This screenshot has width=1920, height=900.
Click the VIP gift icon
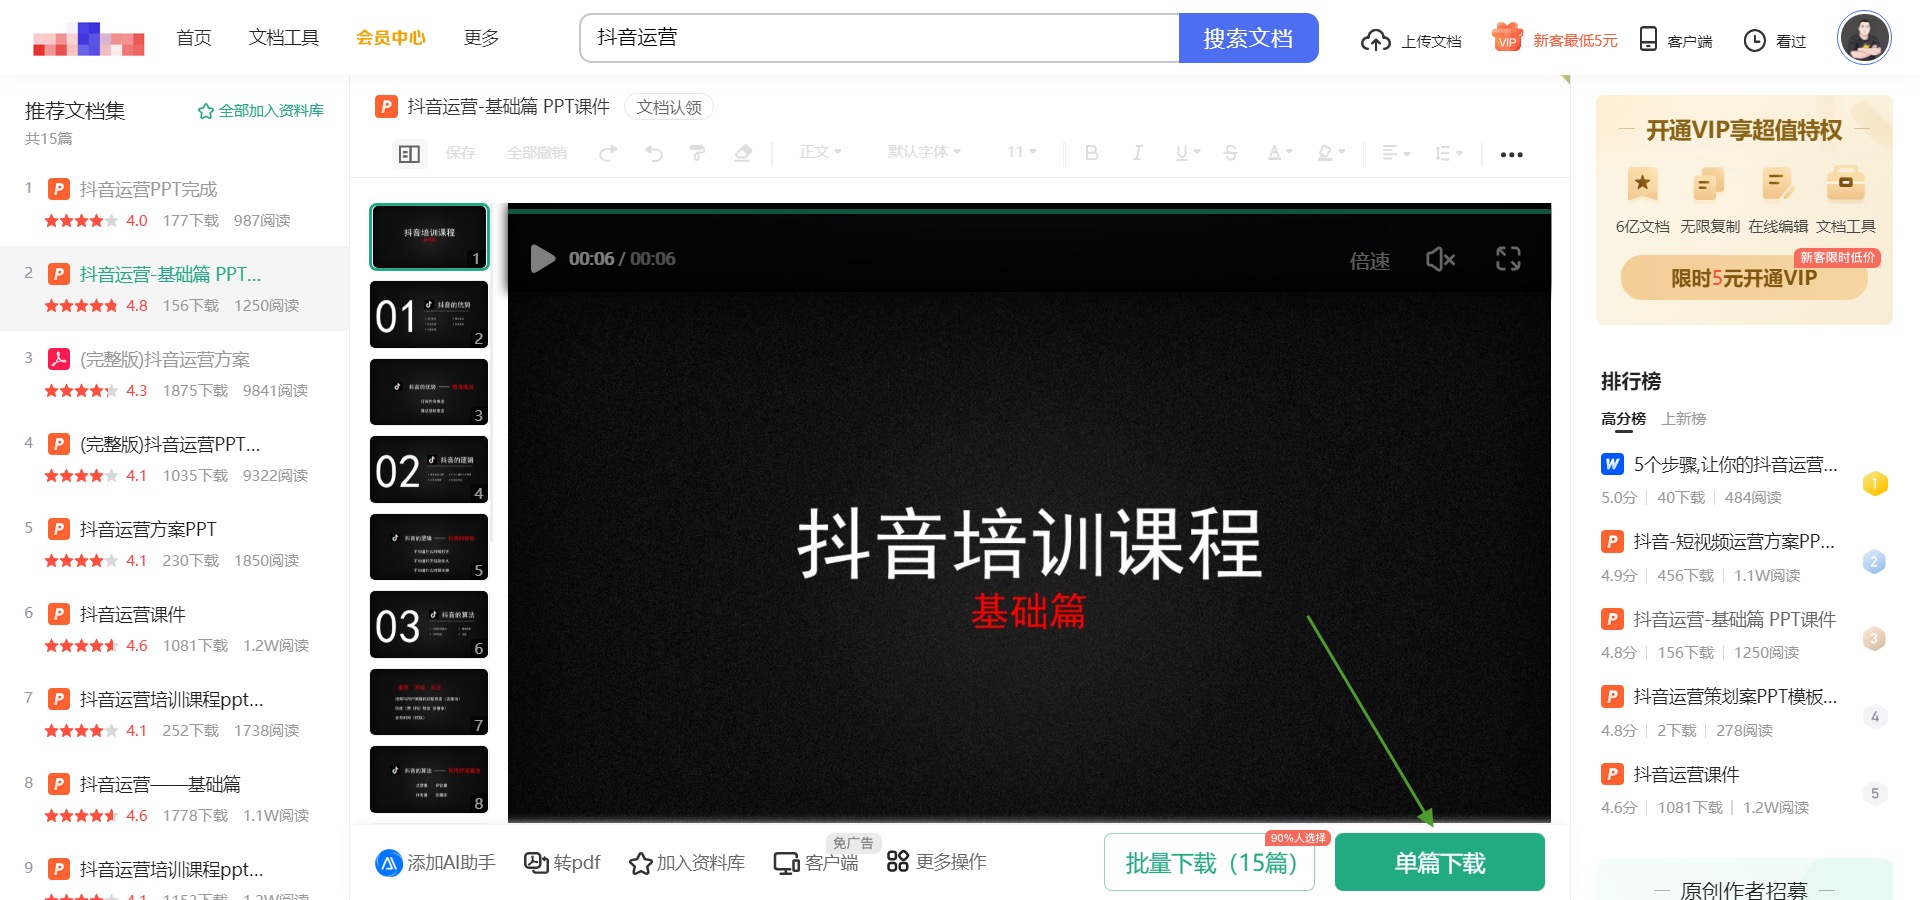click(1507, 37)
